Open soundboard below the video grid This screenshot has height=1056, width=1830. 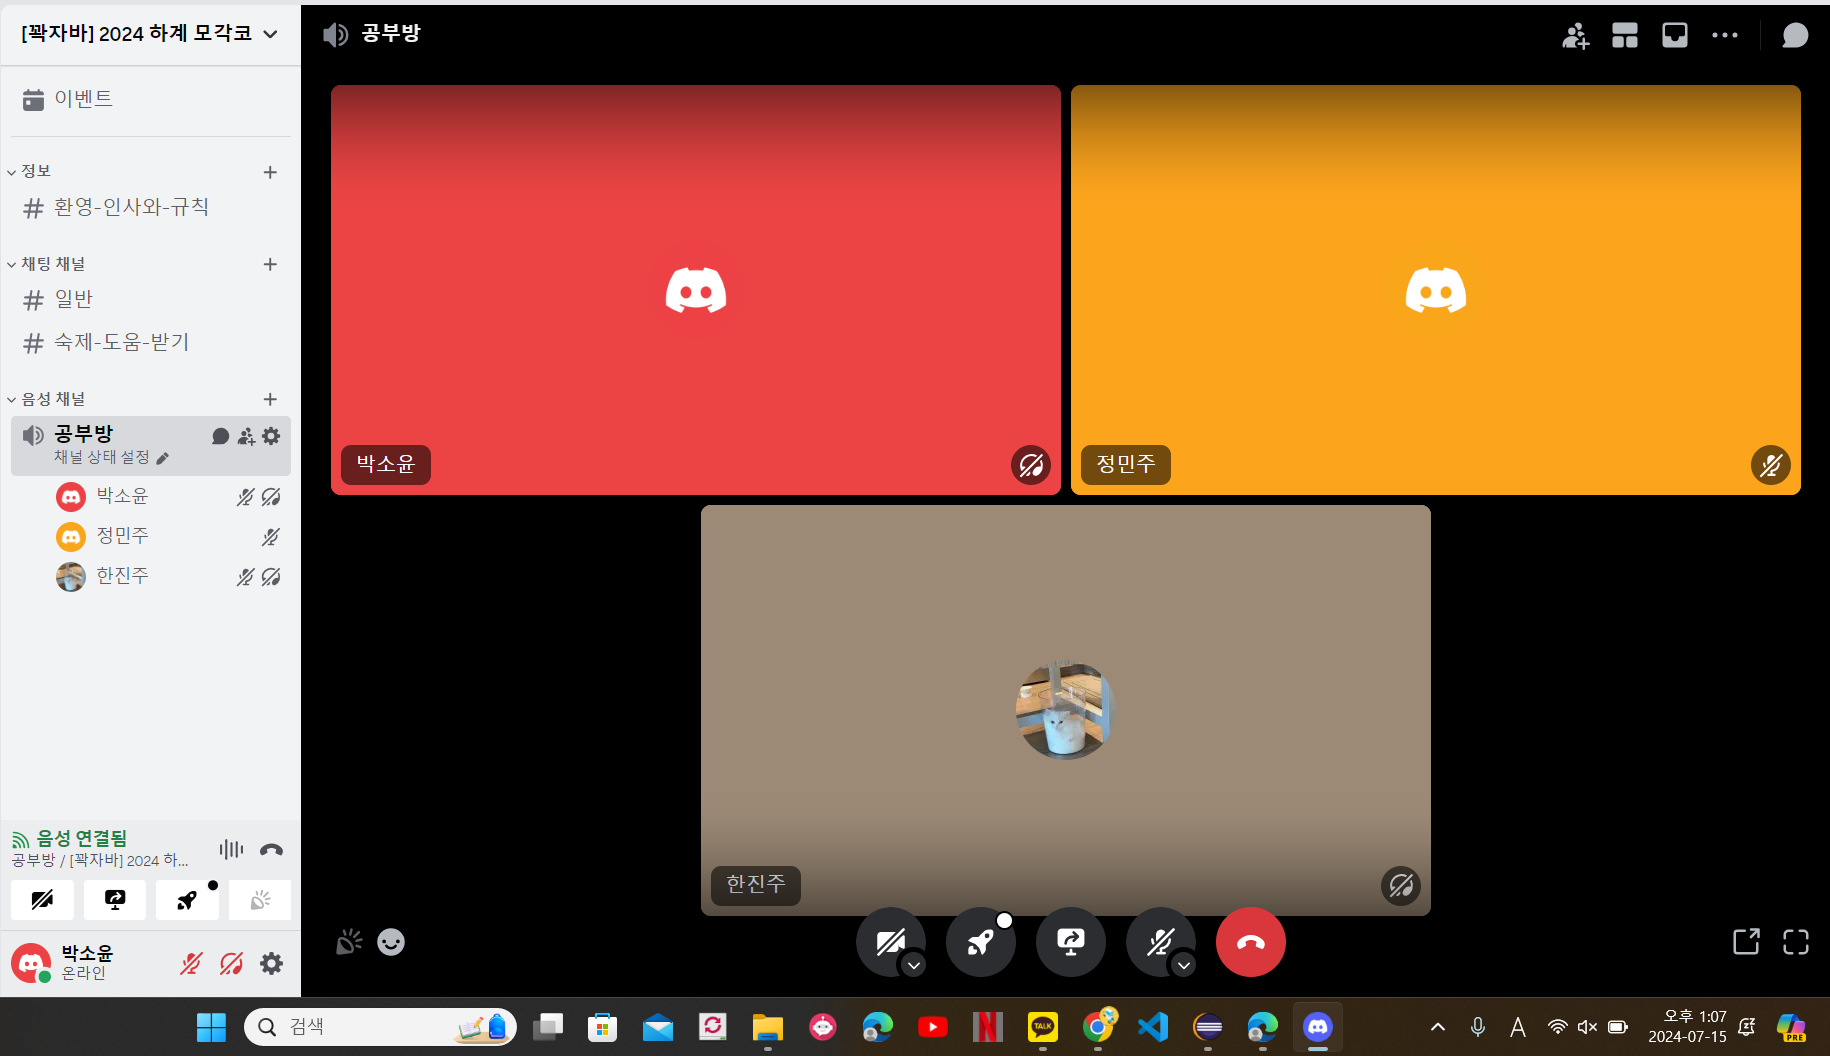point(349,942)
